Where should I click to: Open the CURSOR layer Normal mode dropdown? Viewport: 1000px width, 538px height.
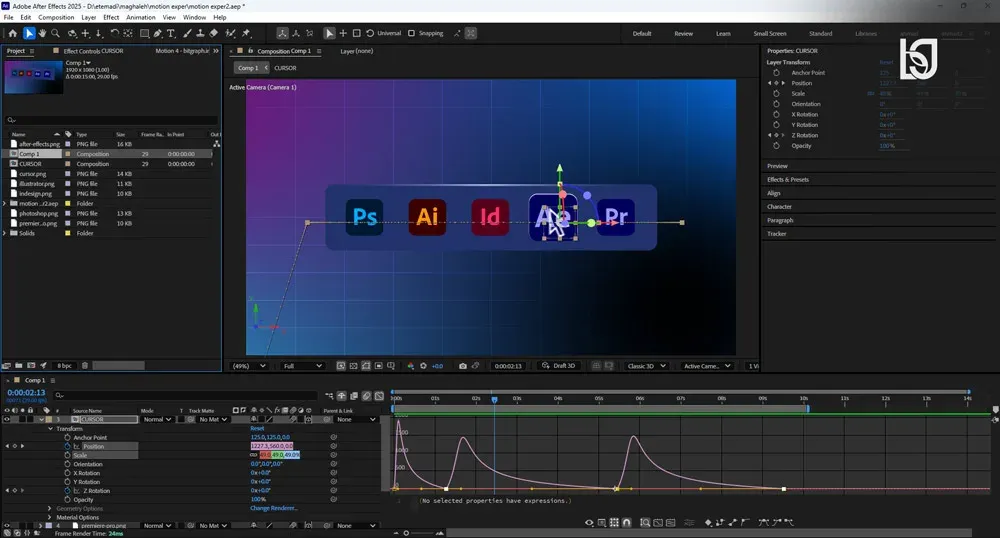157,419
